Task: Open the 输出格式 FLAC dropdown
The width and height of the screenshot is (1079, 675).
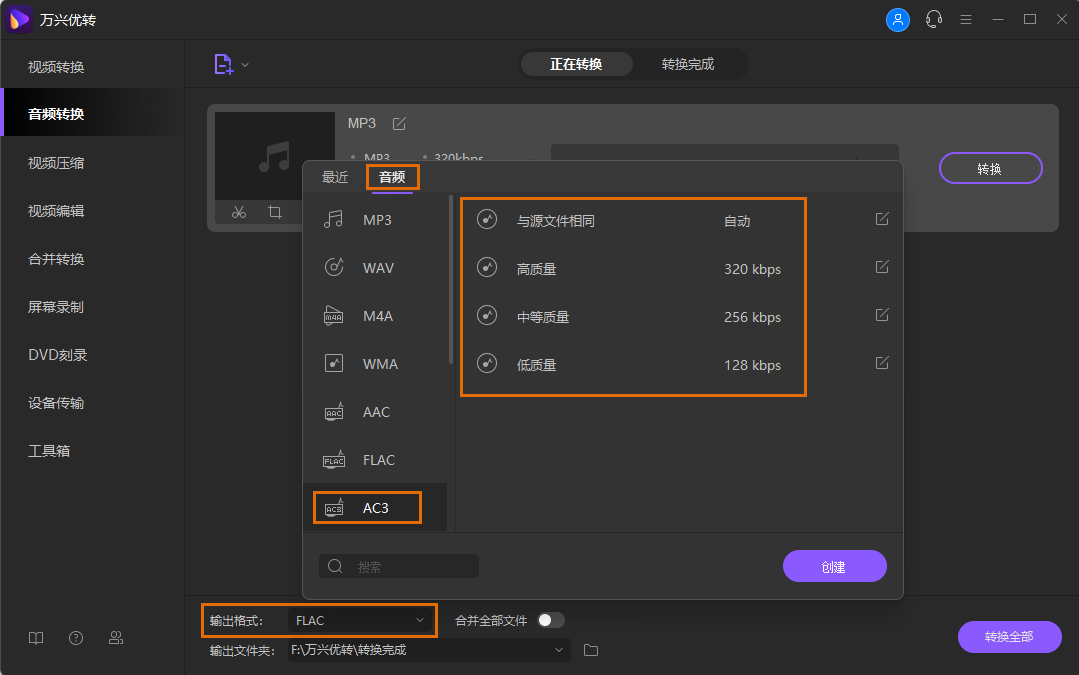Action: pyautogui.click(x=362, y=620)
